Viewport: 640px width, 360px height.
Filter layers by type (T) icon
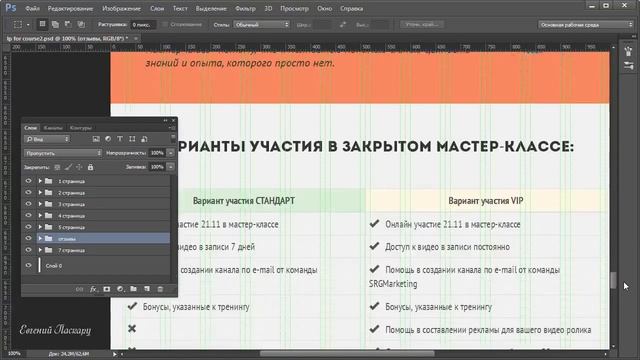click(x=120, y=139)
